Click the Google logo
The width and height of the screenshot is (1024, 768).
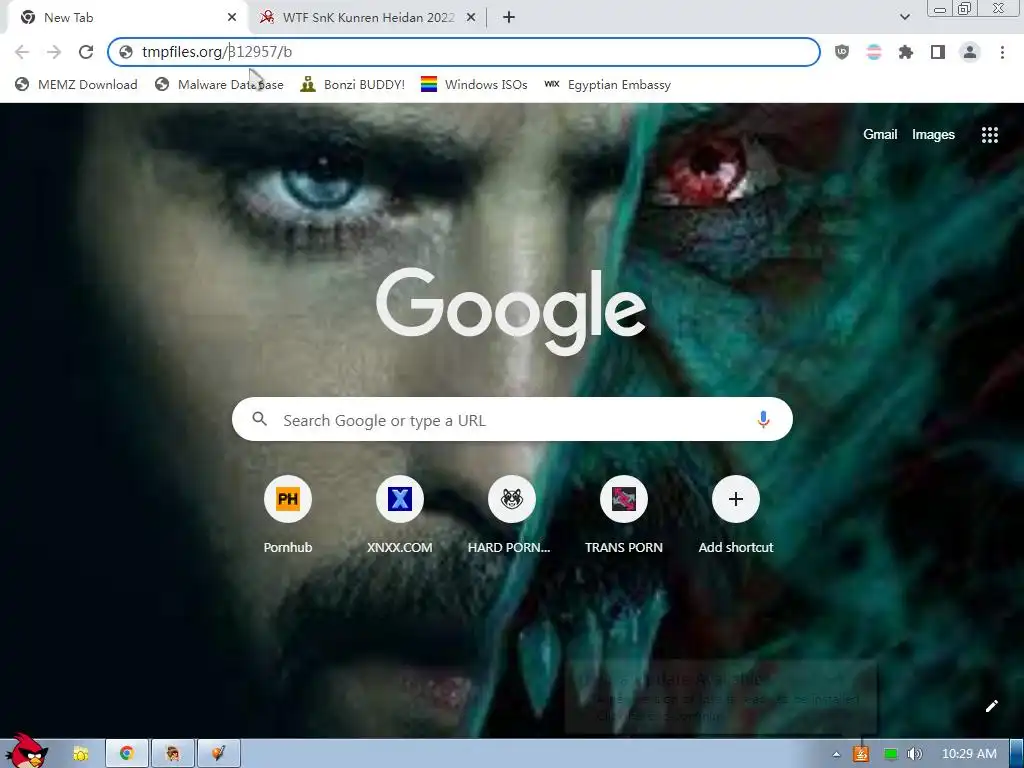pos(511,311)
